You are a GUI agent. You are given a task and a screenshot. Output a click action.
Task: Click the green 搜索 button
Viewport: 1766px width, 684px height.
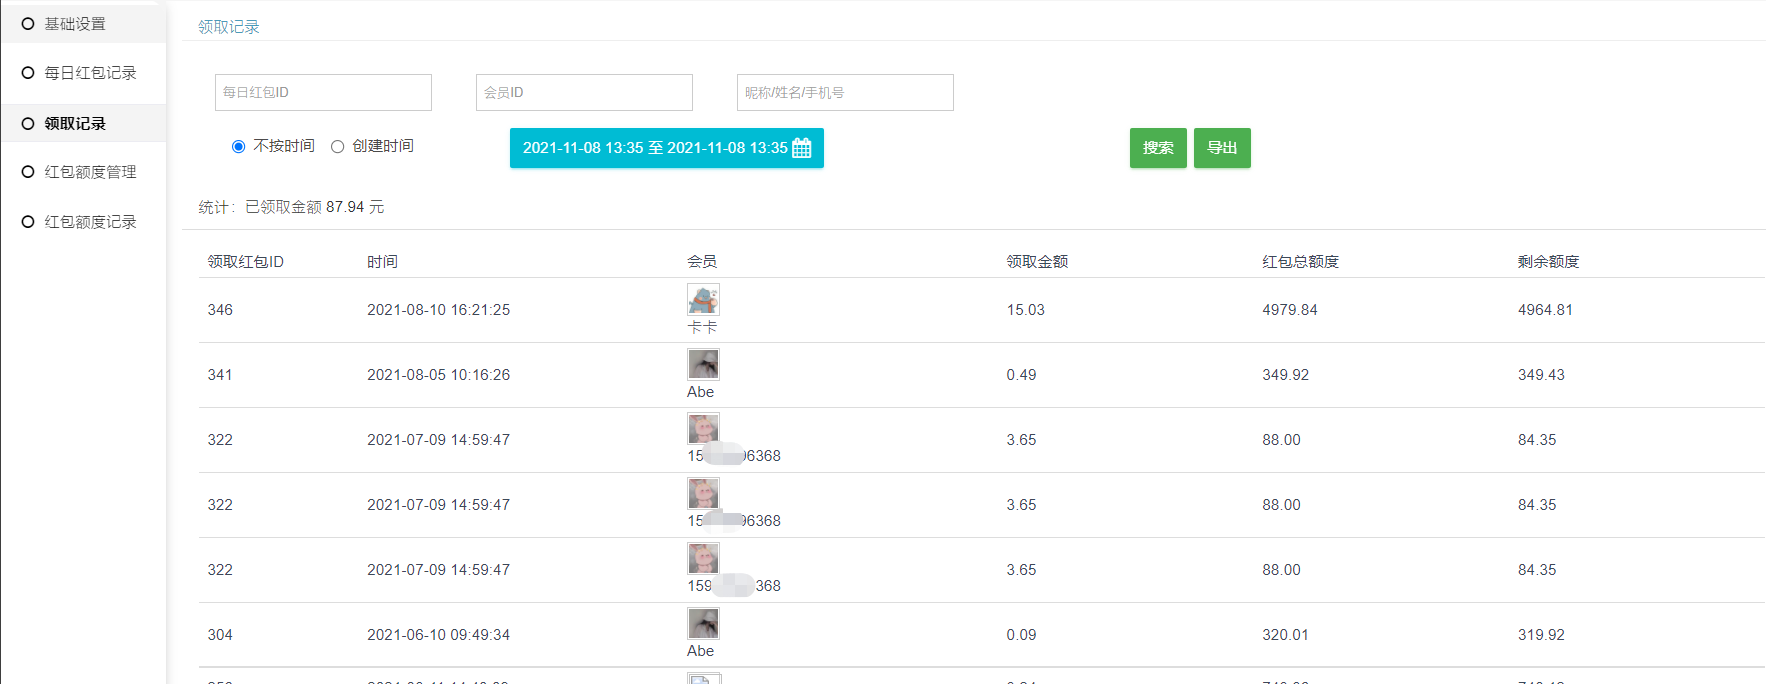coord(1158,148)
